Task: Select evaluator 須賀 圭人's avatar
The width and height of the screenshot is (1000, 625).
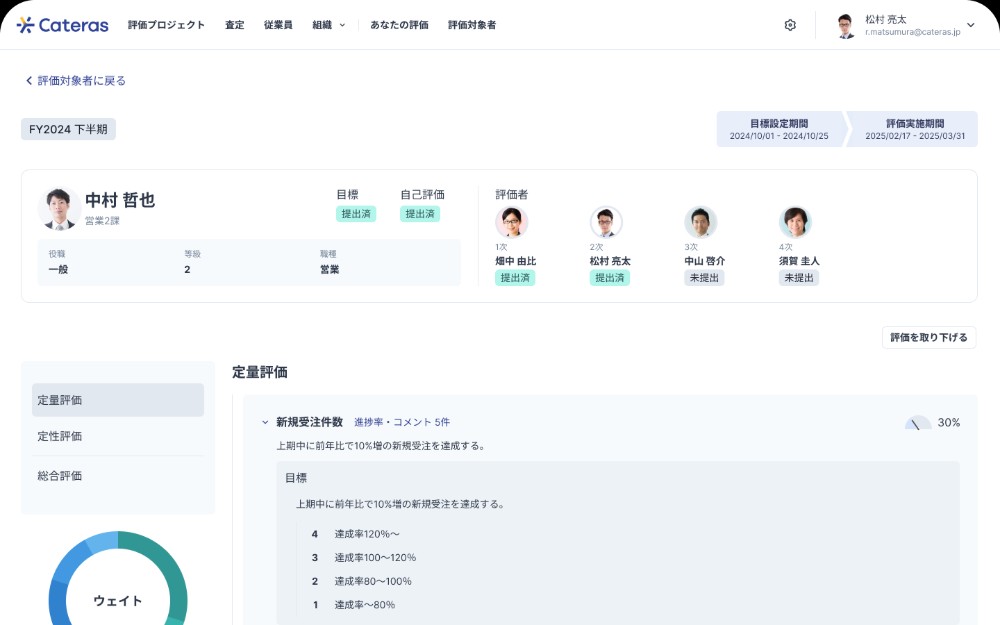Action: tap(795, 222)
